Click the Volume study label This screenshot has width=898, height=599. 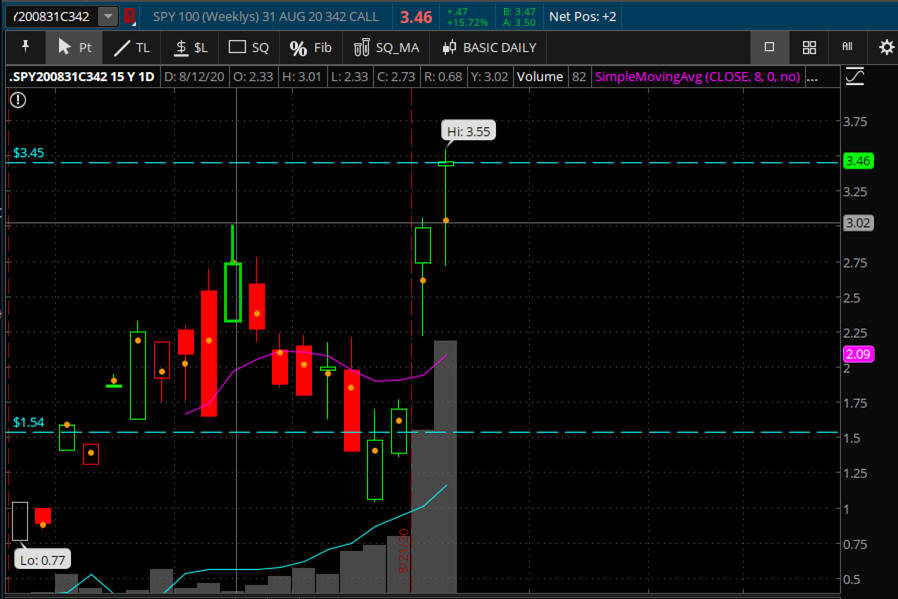pos(540,76)
